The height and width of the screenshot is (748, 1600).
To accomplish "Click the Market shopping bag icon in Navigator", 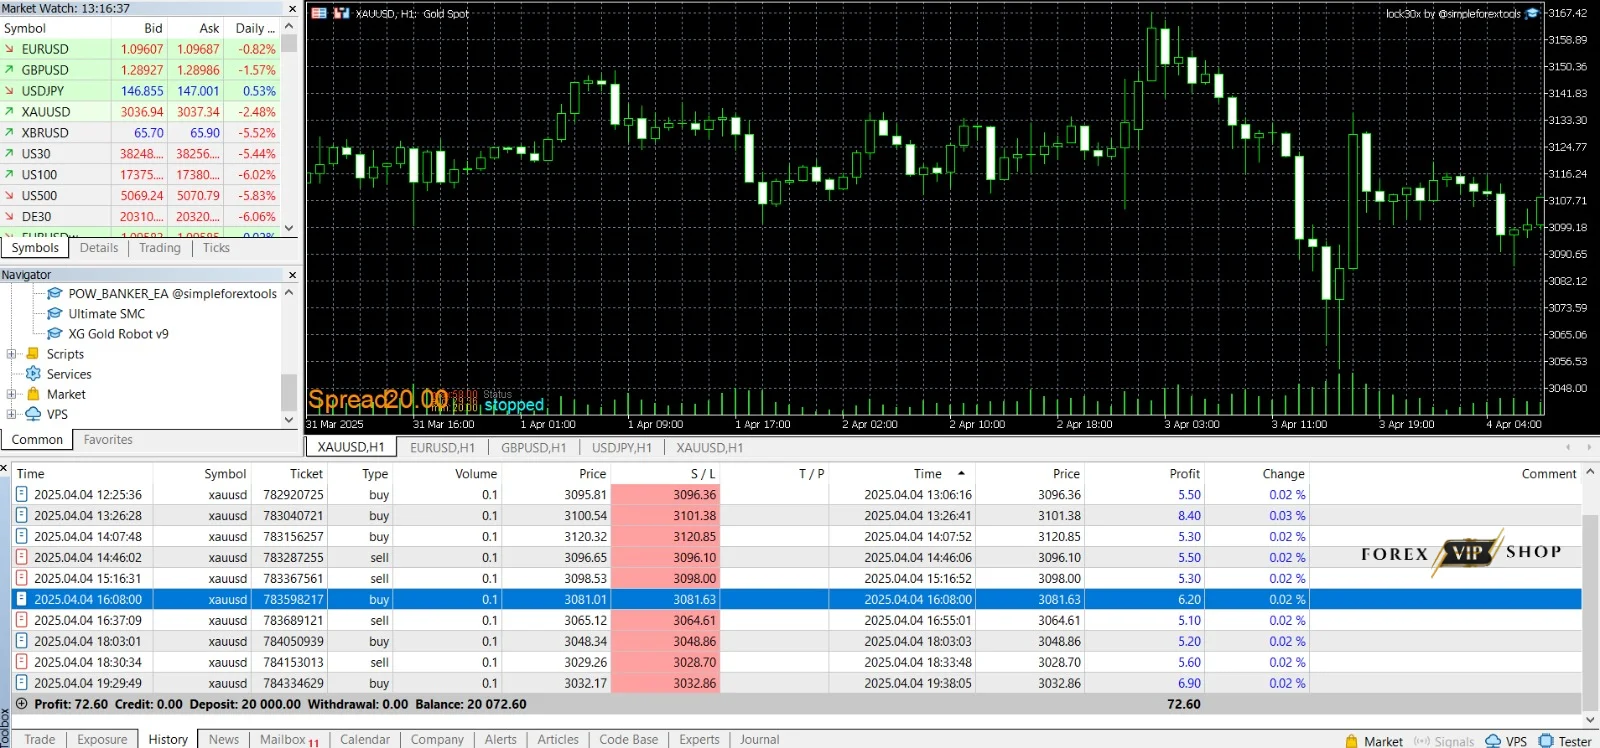I will (x=33, y=394).
